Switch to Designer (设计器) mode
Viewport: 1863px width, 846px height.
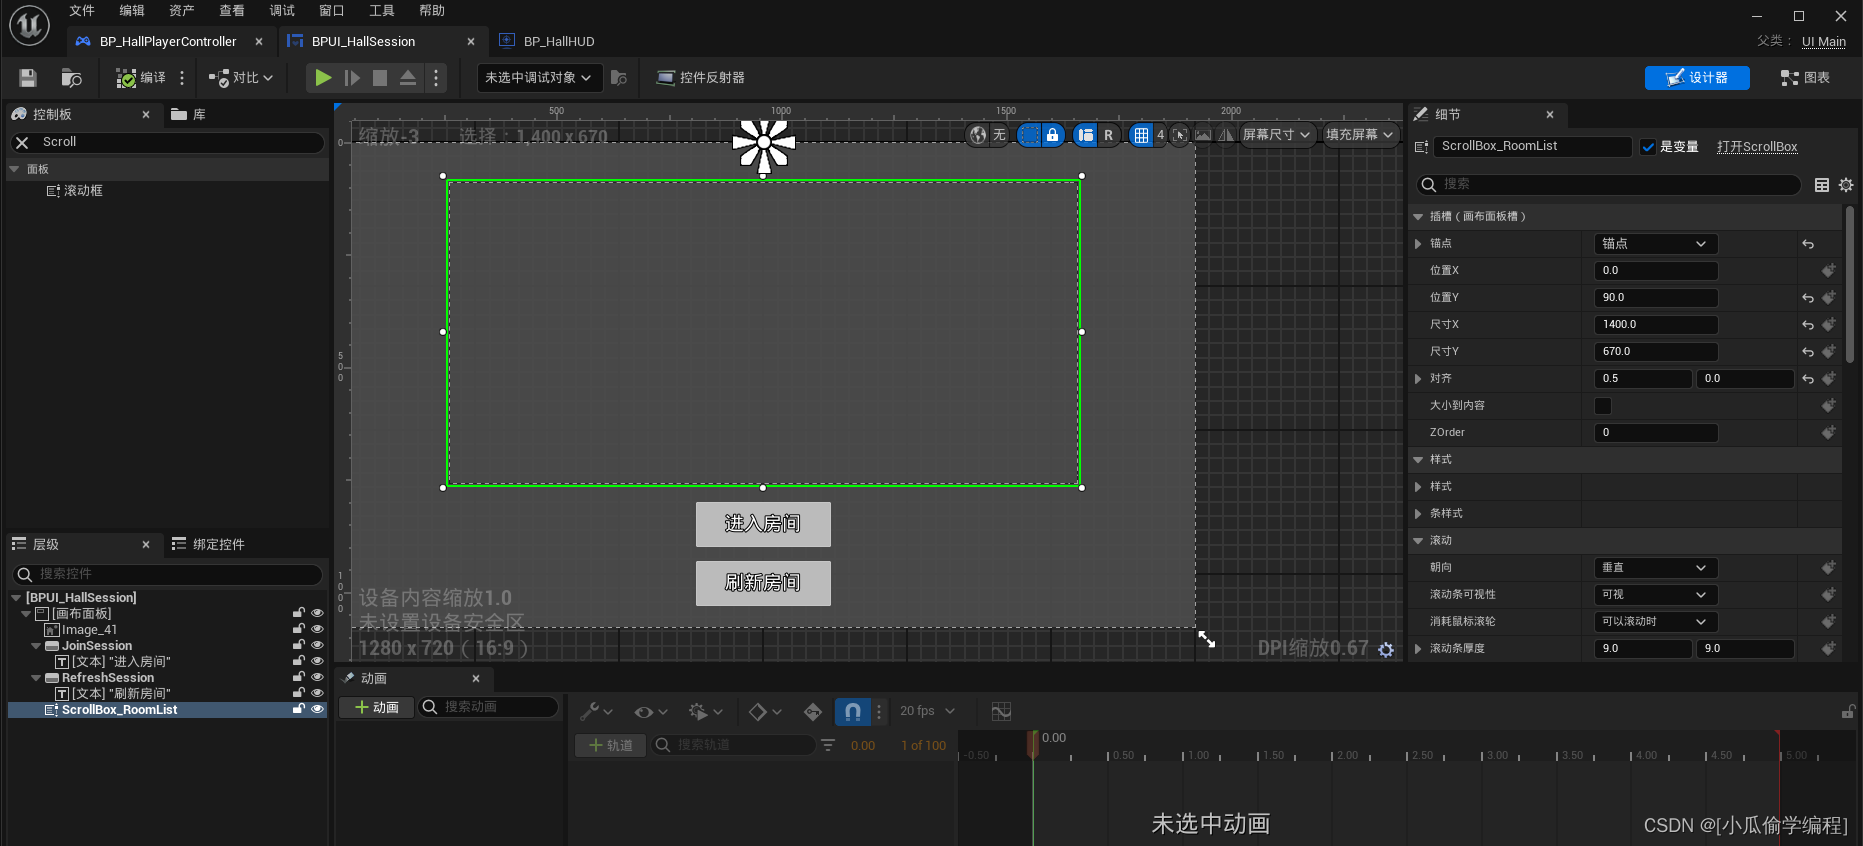(x=1697, y=78)
